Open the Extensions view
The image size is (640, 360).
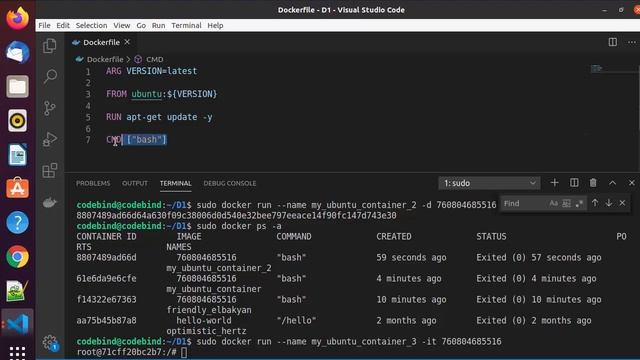click(x=50, y=171)
